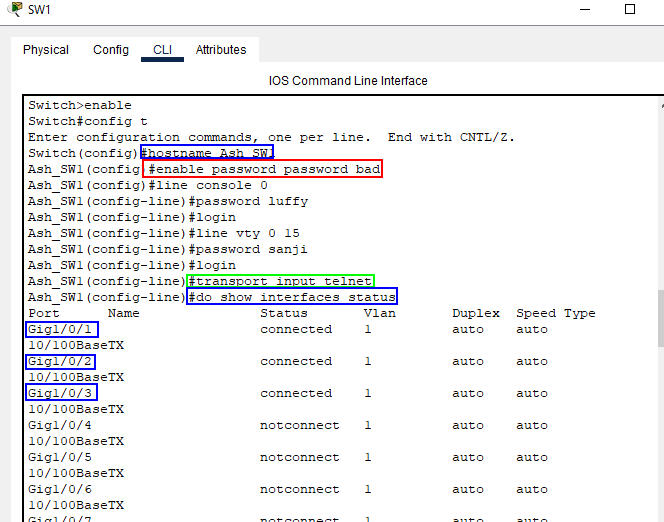The height and width of the screenshot is (522, 664).
Task: Click the 'Switch#config t' line
Action: click(x=88, y=122)
